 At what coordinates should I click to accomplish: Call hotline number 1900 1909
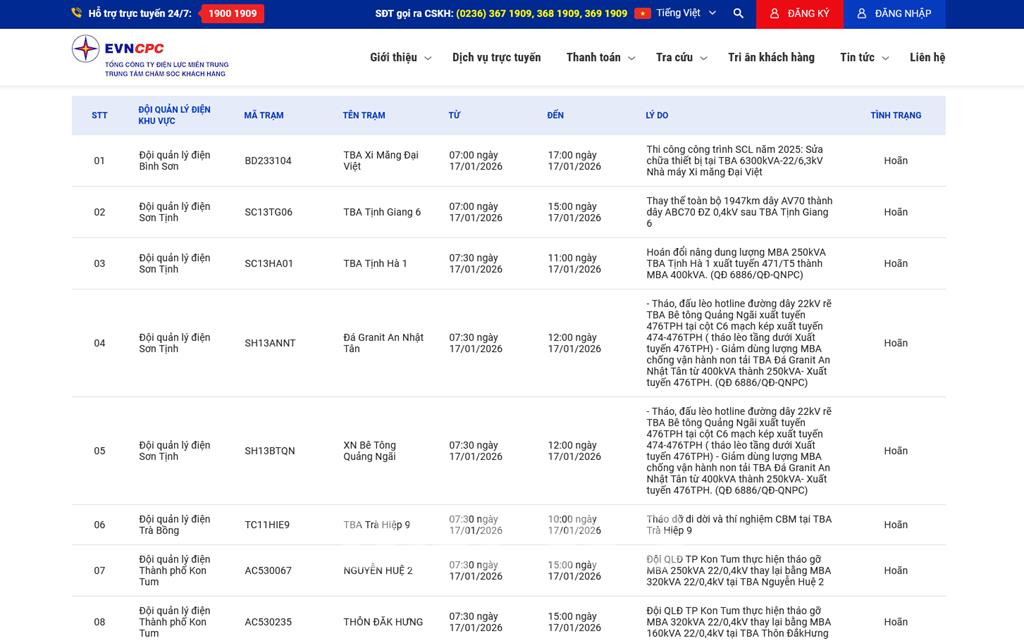(232, 14)
